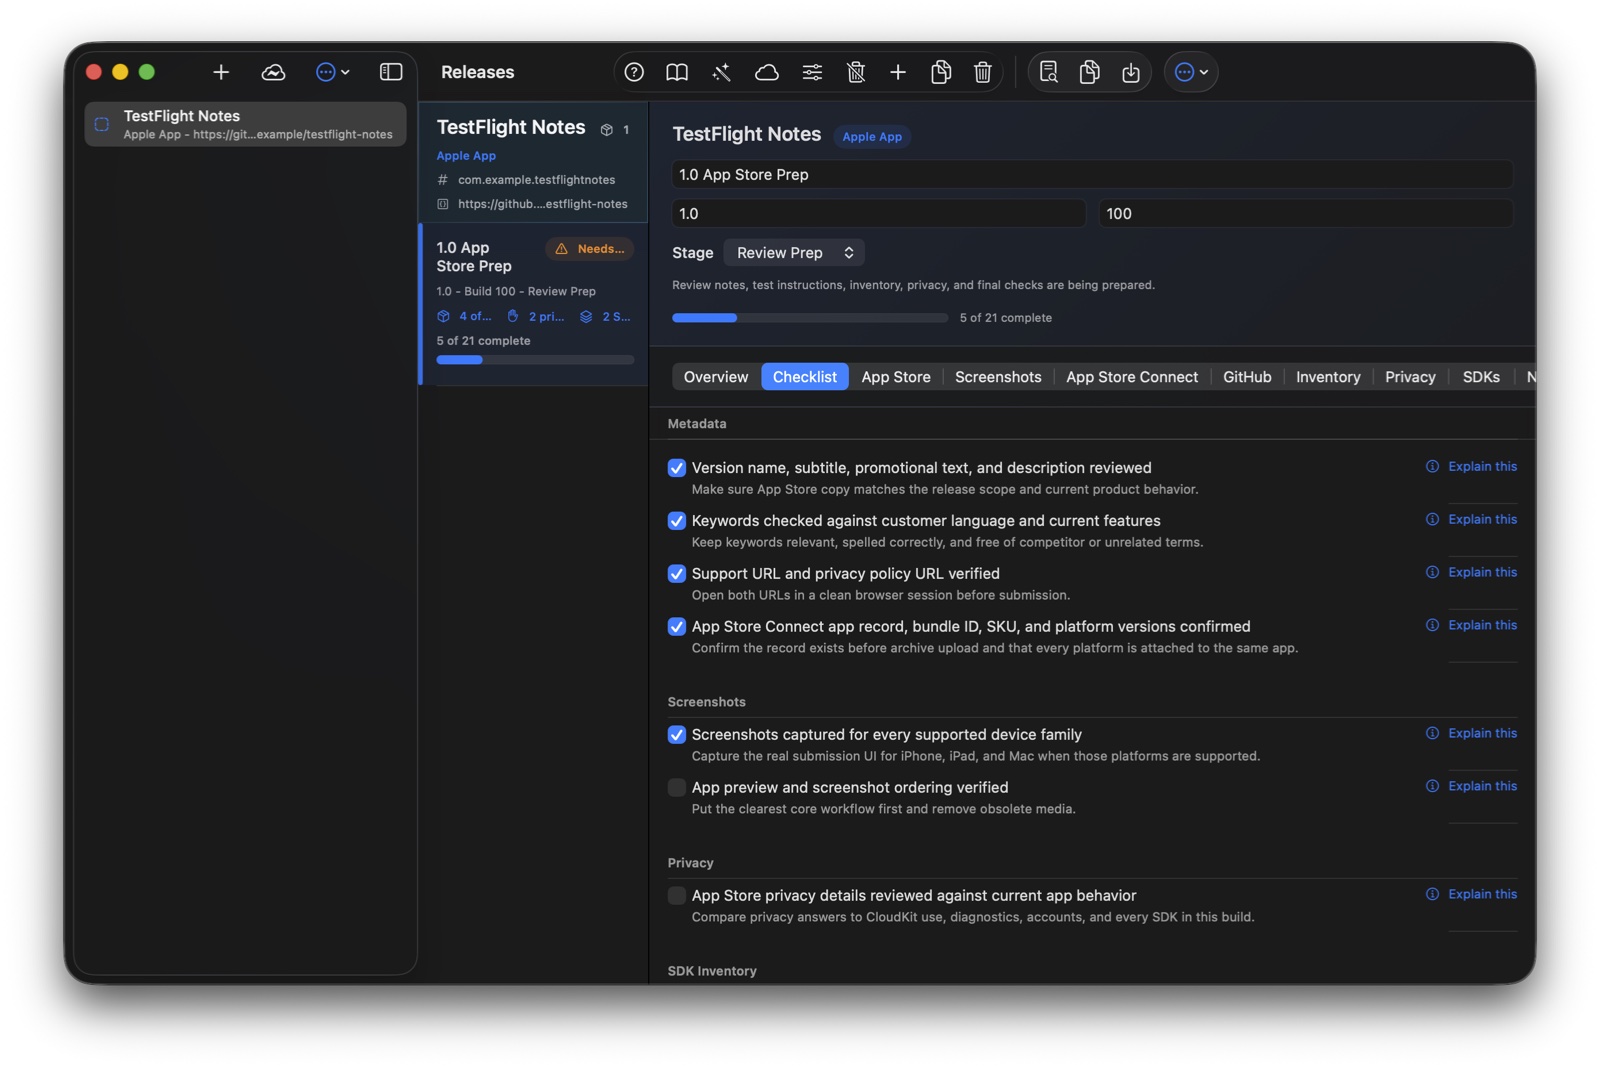Open the blue ellipsis menu at toolbar right

pos(1191,72)
